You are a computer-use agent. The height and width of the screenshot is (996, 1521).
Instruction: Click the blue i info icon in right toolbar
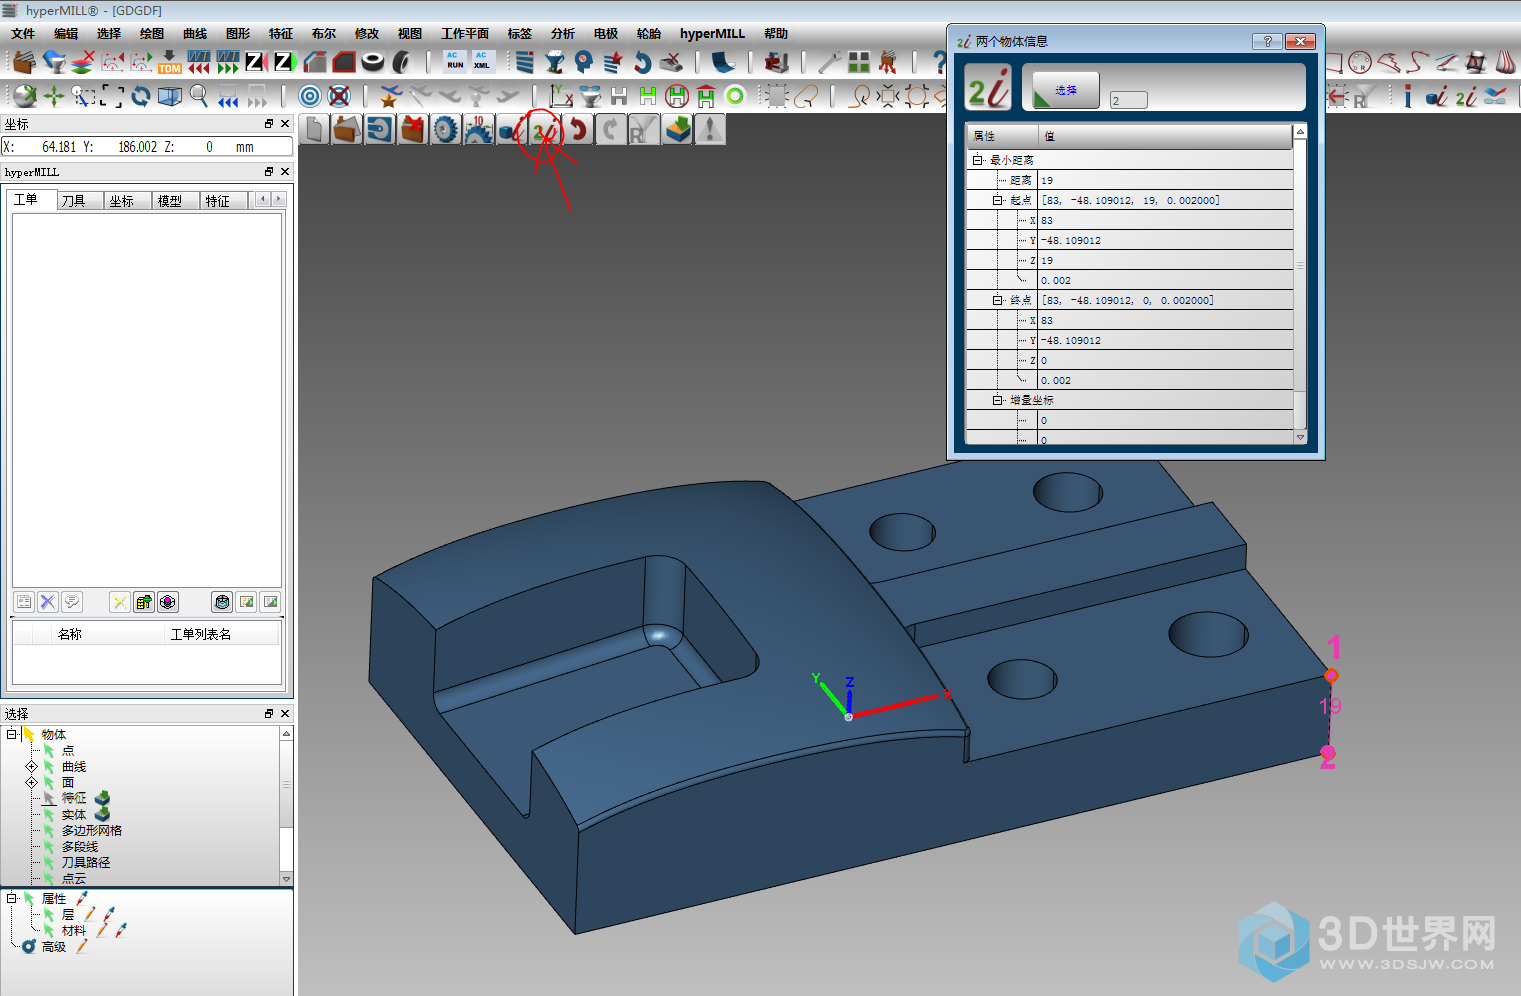click(x=1408, y=96)
